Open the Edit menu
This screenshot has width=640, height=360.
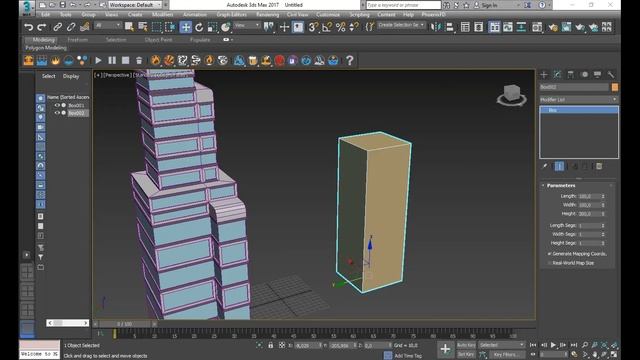[x=45, y=14]
